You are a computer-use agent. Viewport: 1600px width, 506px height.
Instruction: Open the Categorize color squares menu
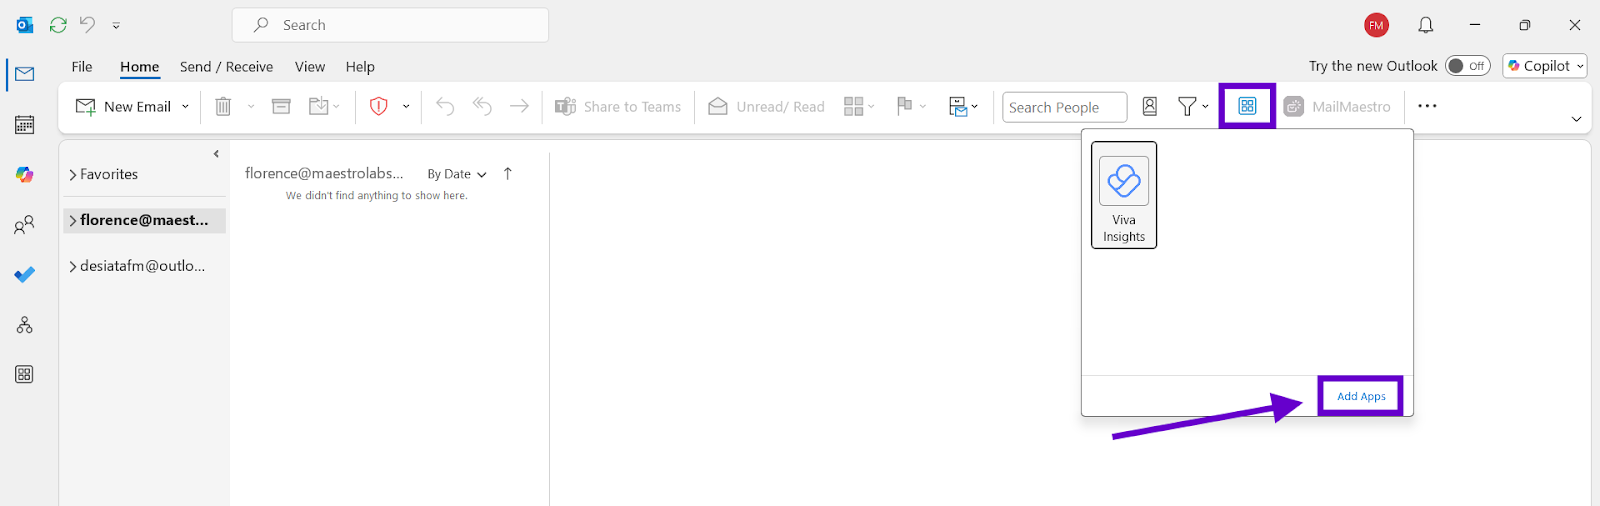click(859, 106)
